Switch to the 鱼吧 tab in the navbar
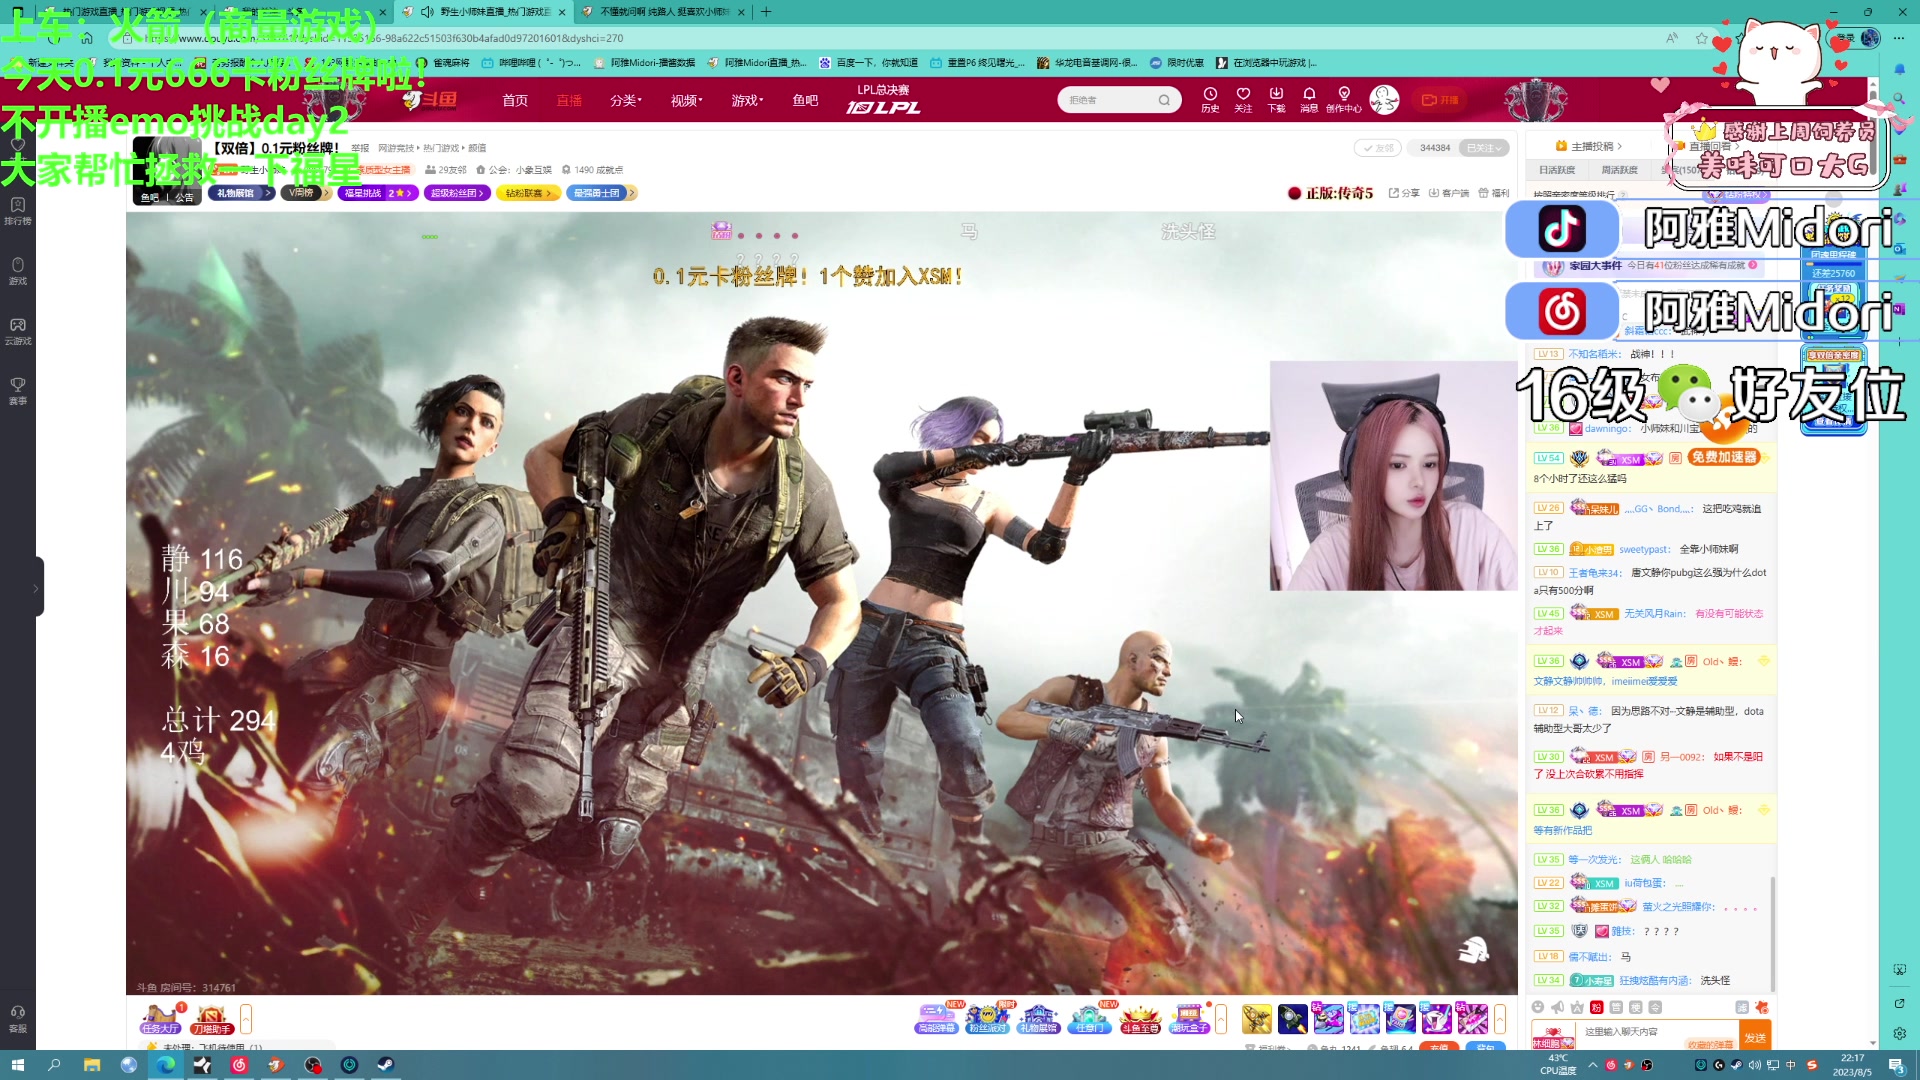Image resolution: width=1920 pixels, height=1080 pixels. [x=805, y=100]
